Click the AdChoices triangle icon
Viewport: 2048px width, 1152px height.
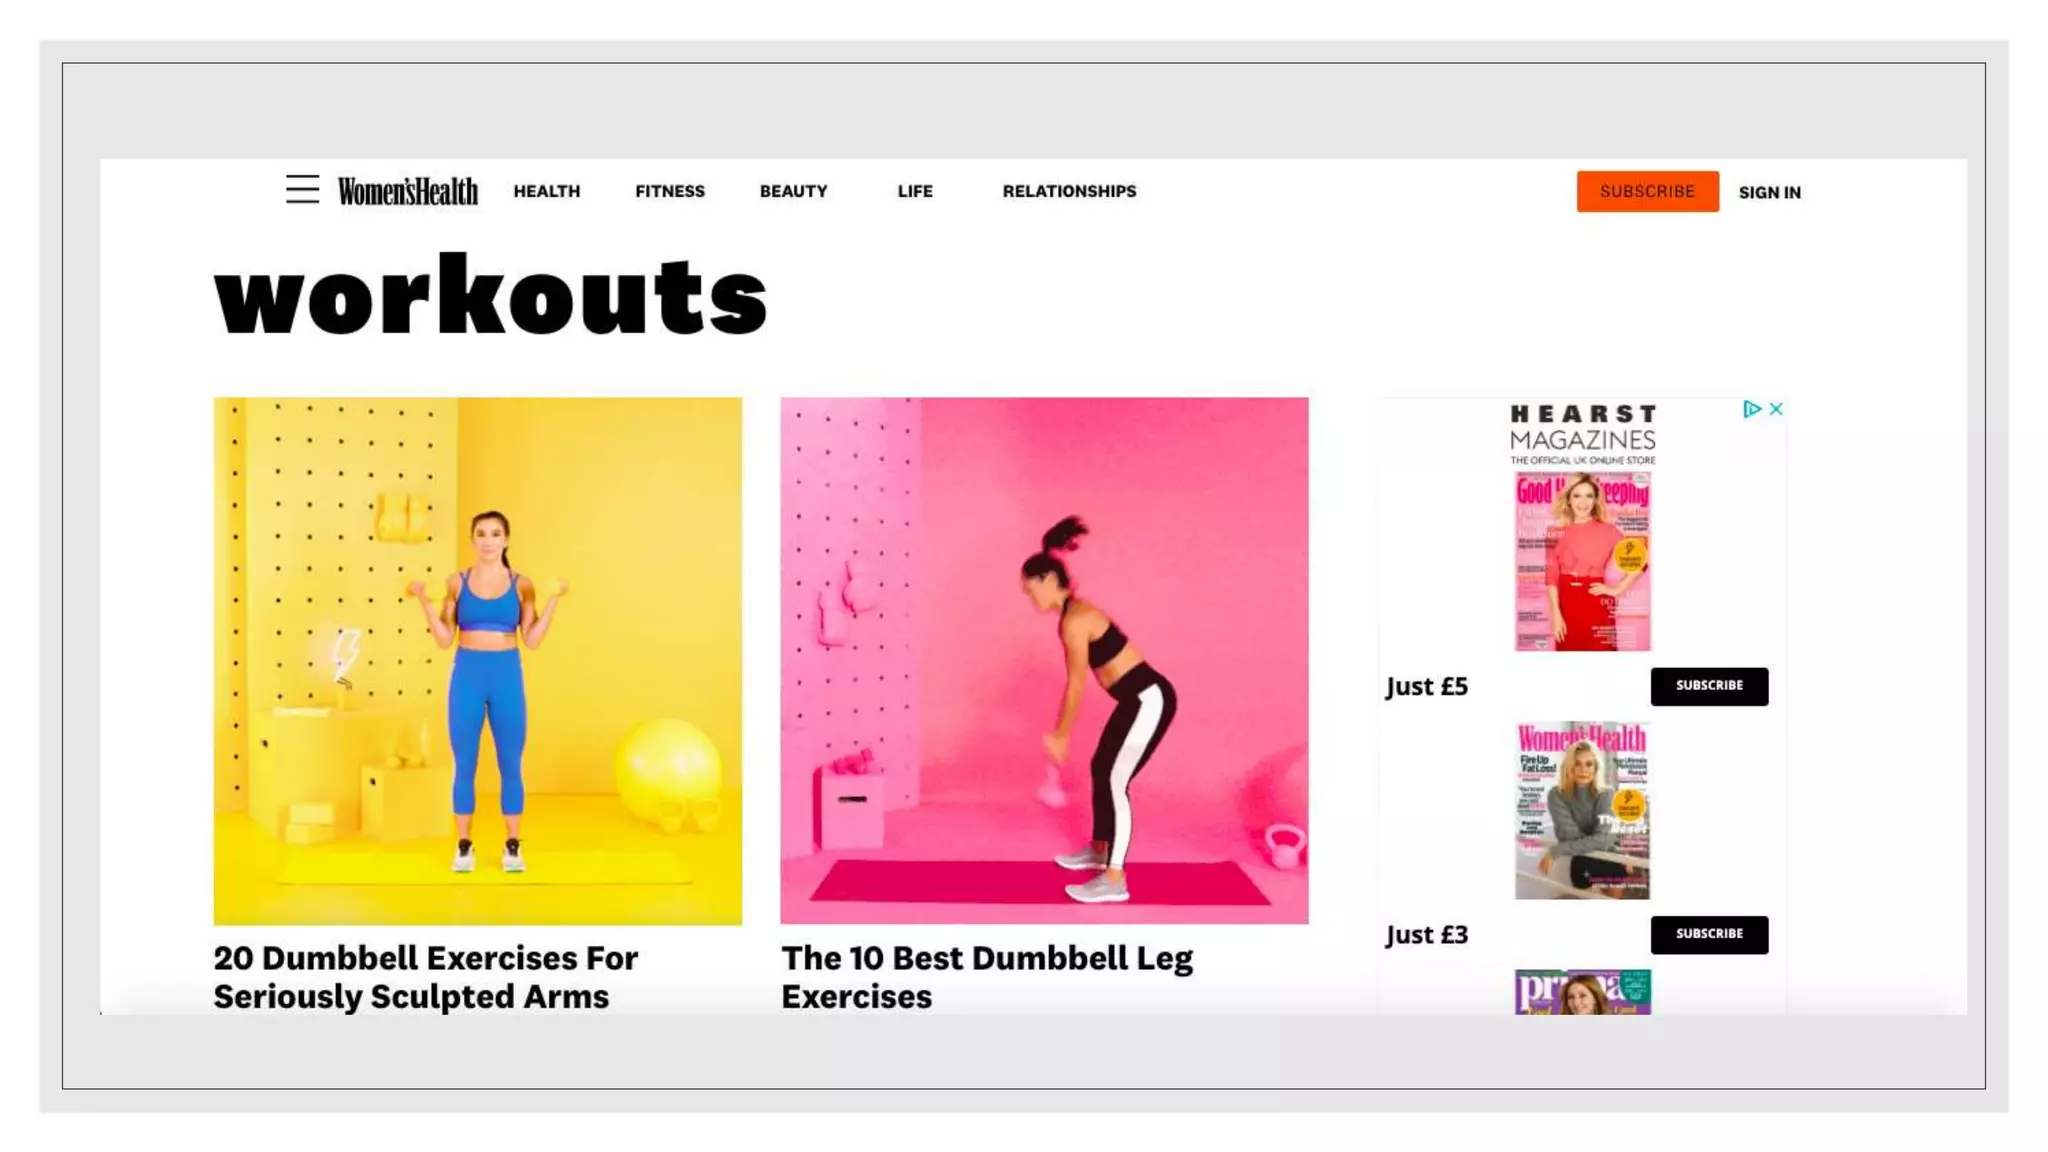click(x=1751, y=409)
